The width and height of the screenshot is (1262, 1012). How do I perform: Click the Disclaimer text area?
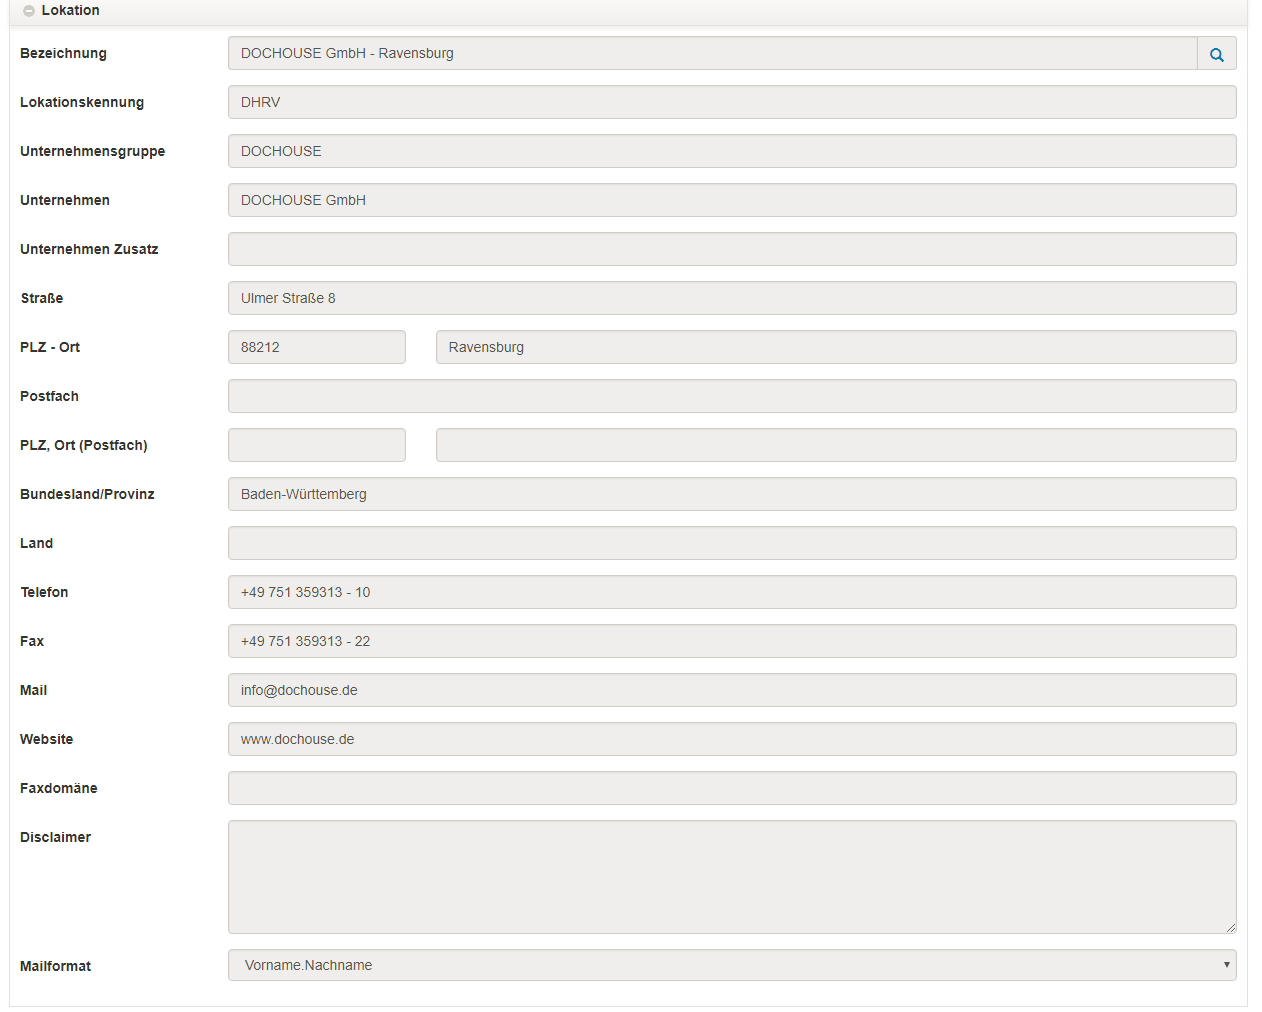point(731,876)
